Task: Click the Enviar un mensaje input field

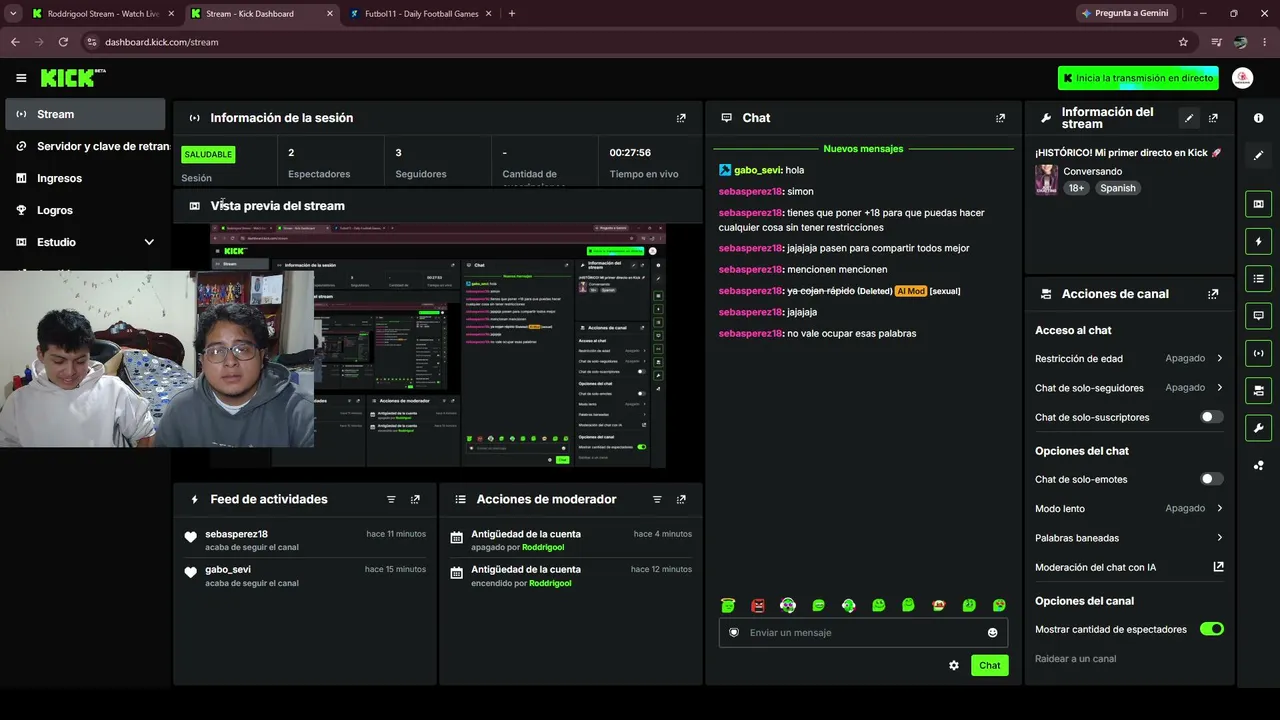Action: (863, 632)
